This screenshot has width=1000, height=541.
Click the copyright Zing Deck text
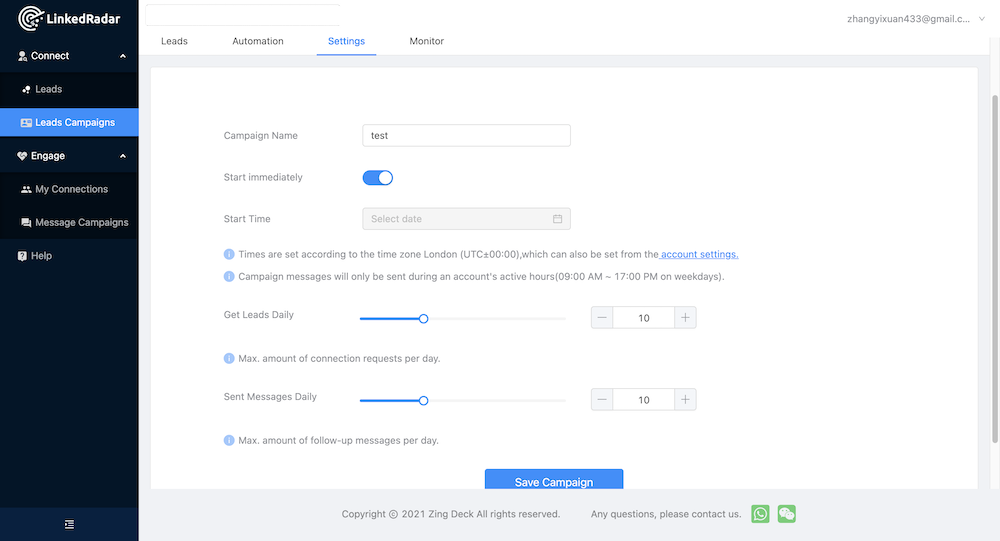point(450,514)
